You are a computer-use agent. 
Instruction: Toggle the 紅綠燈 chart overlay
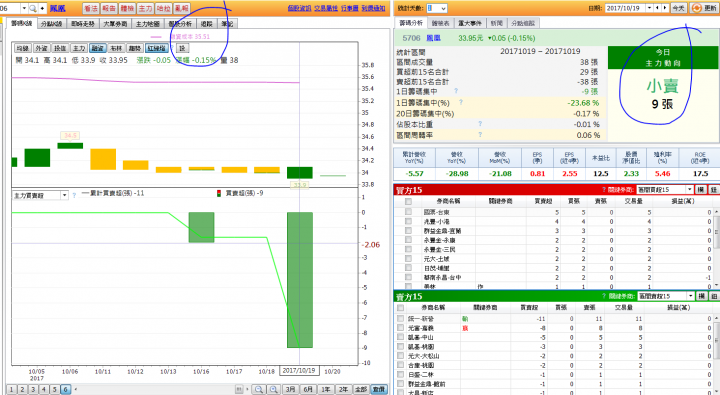(x=157, y=48)
